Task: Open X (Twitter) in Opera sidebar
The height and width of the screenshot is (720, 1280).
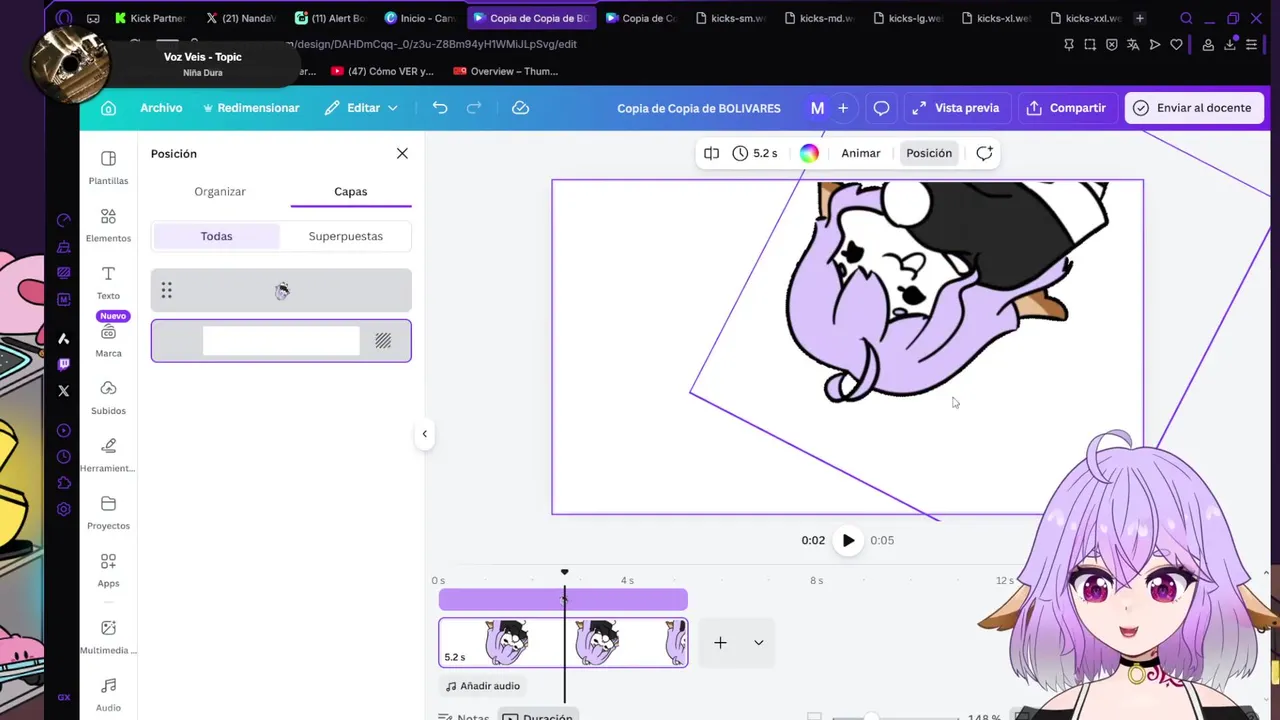Action: click(x=64, y=391)
